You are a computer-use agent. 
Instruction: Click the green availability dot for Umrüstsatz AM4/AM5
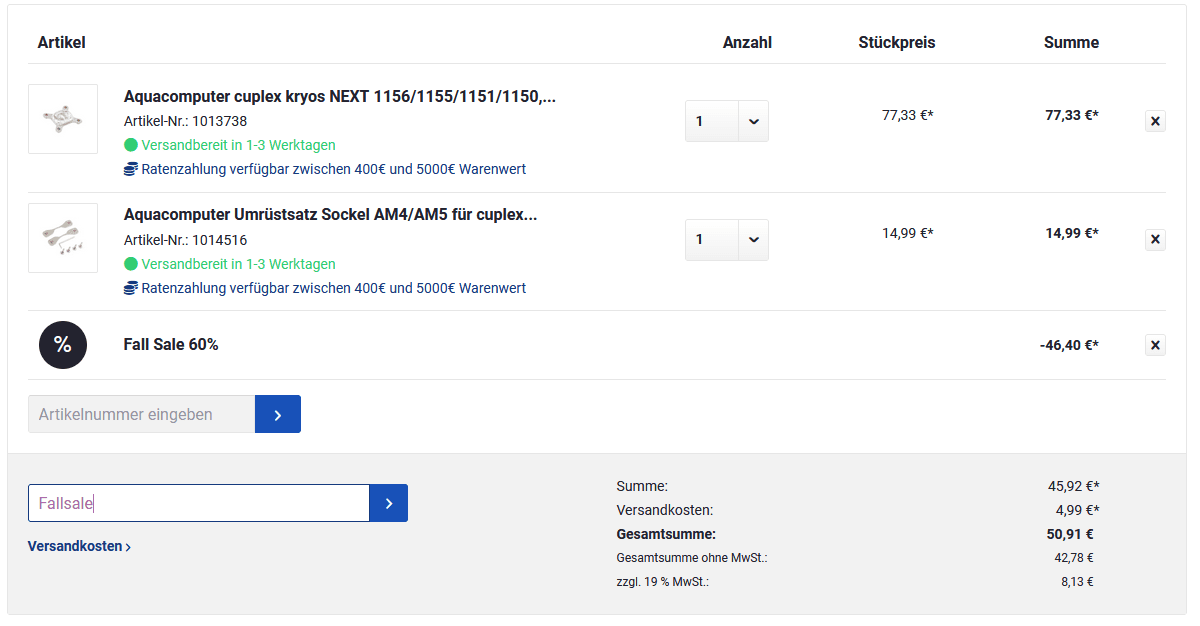pos(130,264)
